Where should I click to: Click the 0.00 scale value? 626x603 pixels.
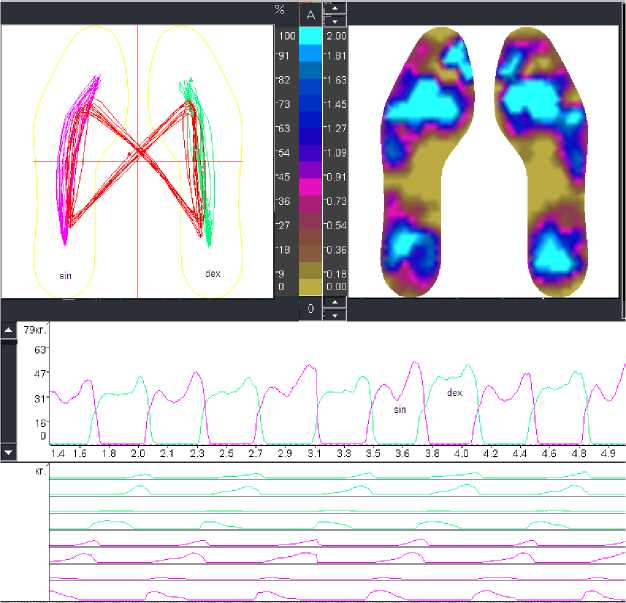click(x=337, y=286)
